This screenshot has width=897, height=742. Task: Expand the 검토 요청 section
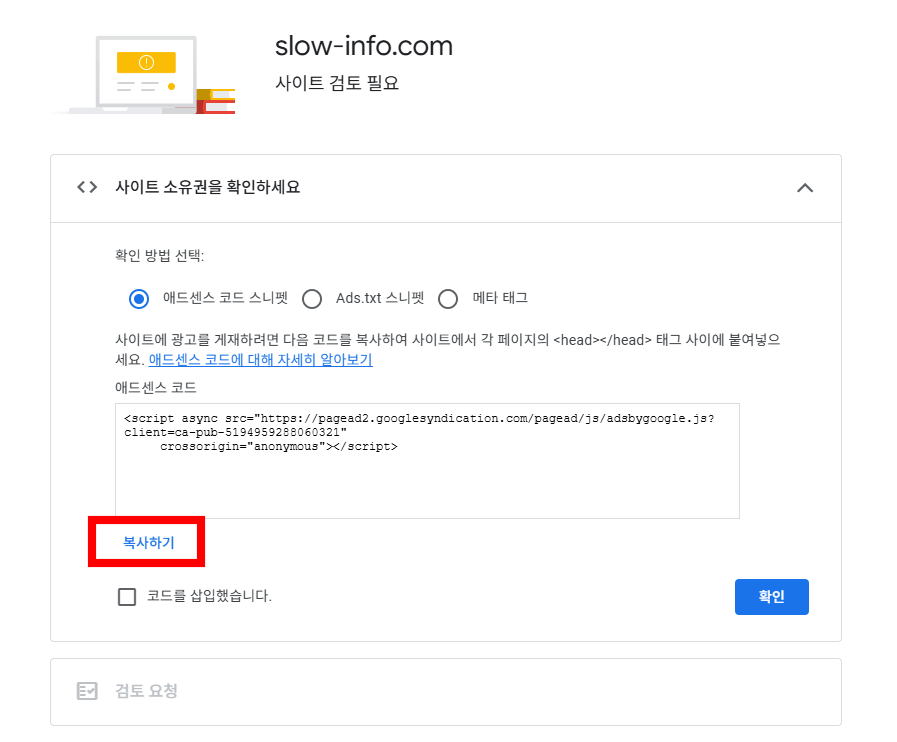pyautogui.click(x=446, y=692)
